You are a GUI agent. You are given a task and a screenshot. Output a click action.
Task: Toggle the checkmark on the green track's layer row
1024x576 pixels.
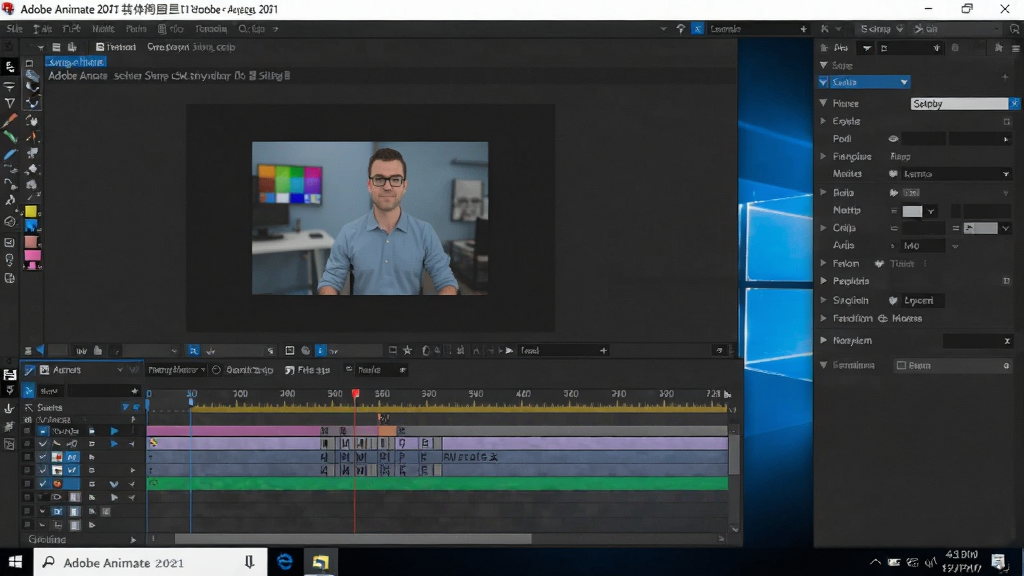pyautogui.click(x=42, y=484)
